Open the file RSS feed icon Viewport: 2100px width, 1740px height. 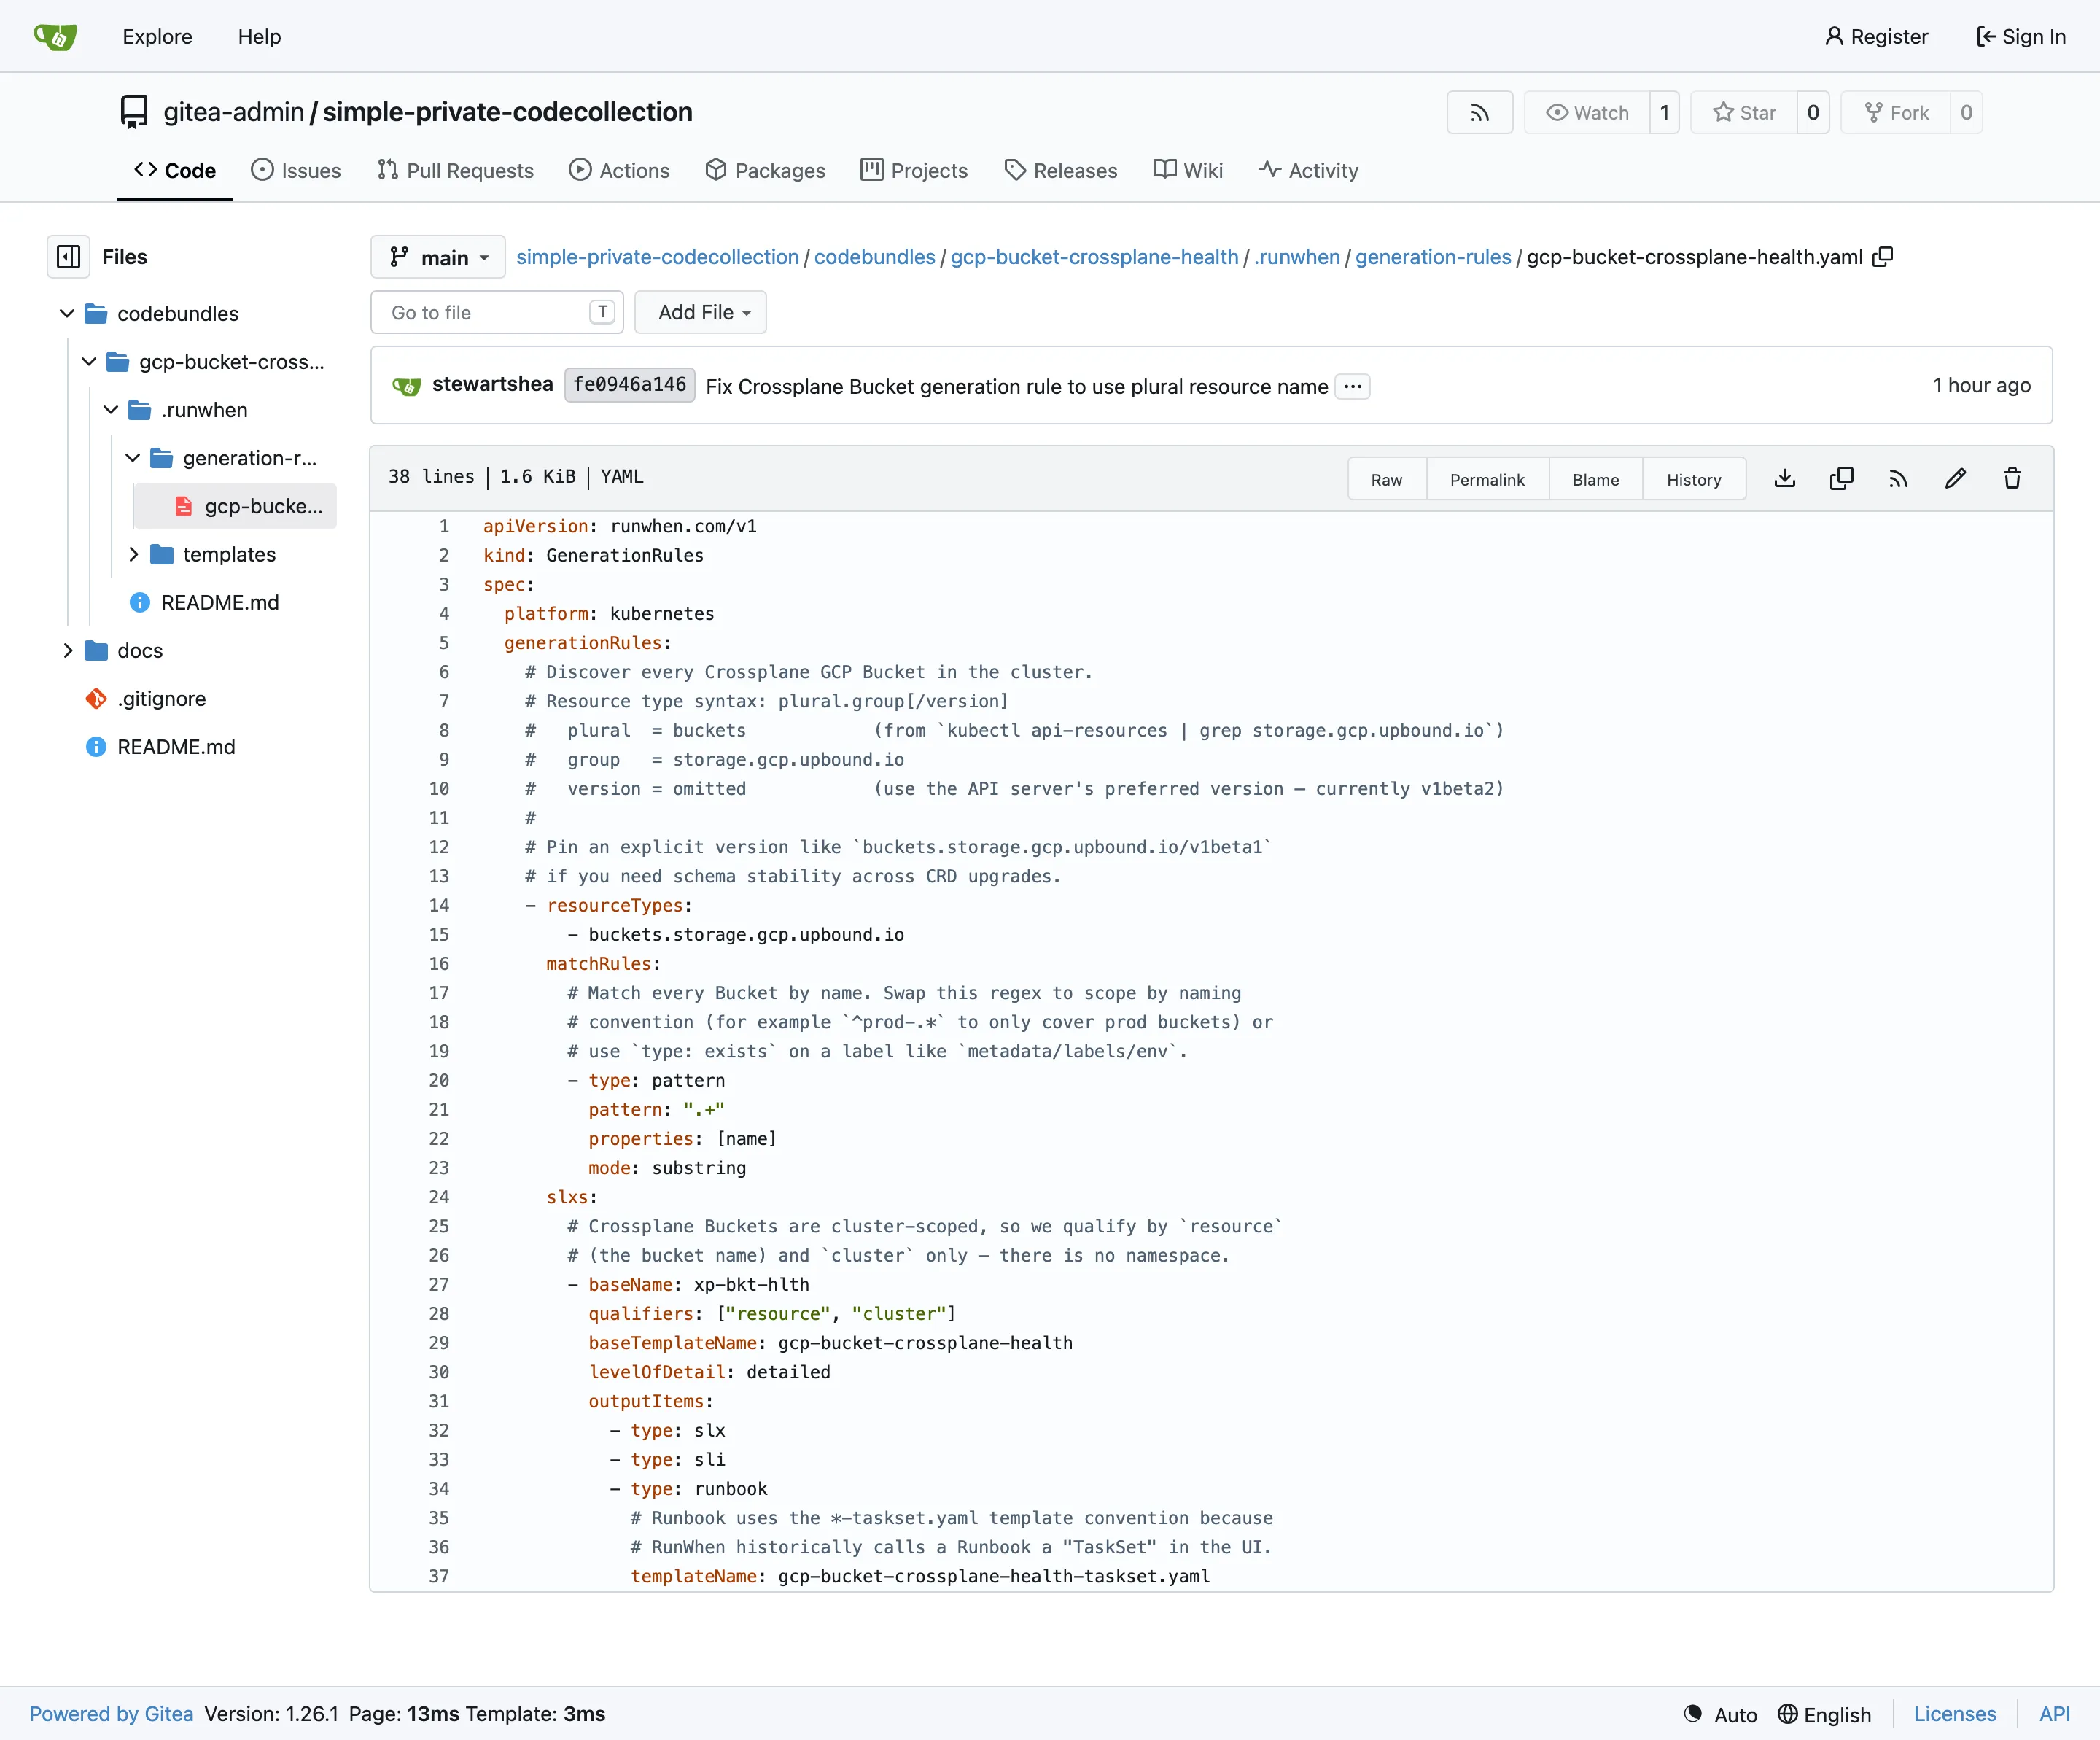pos(1898,479)
